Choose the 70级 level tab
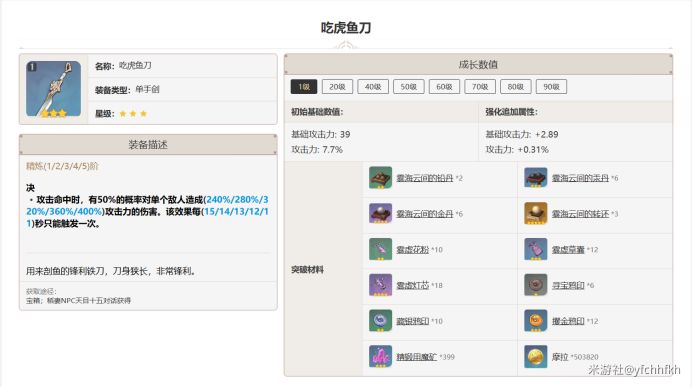Screen dimensions: 692x388 [480, 87]
